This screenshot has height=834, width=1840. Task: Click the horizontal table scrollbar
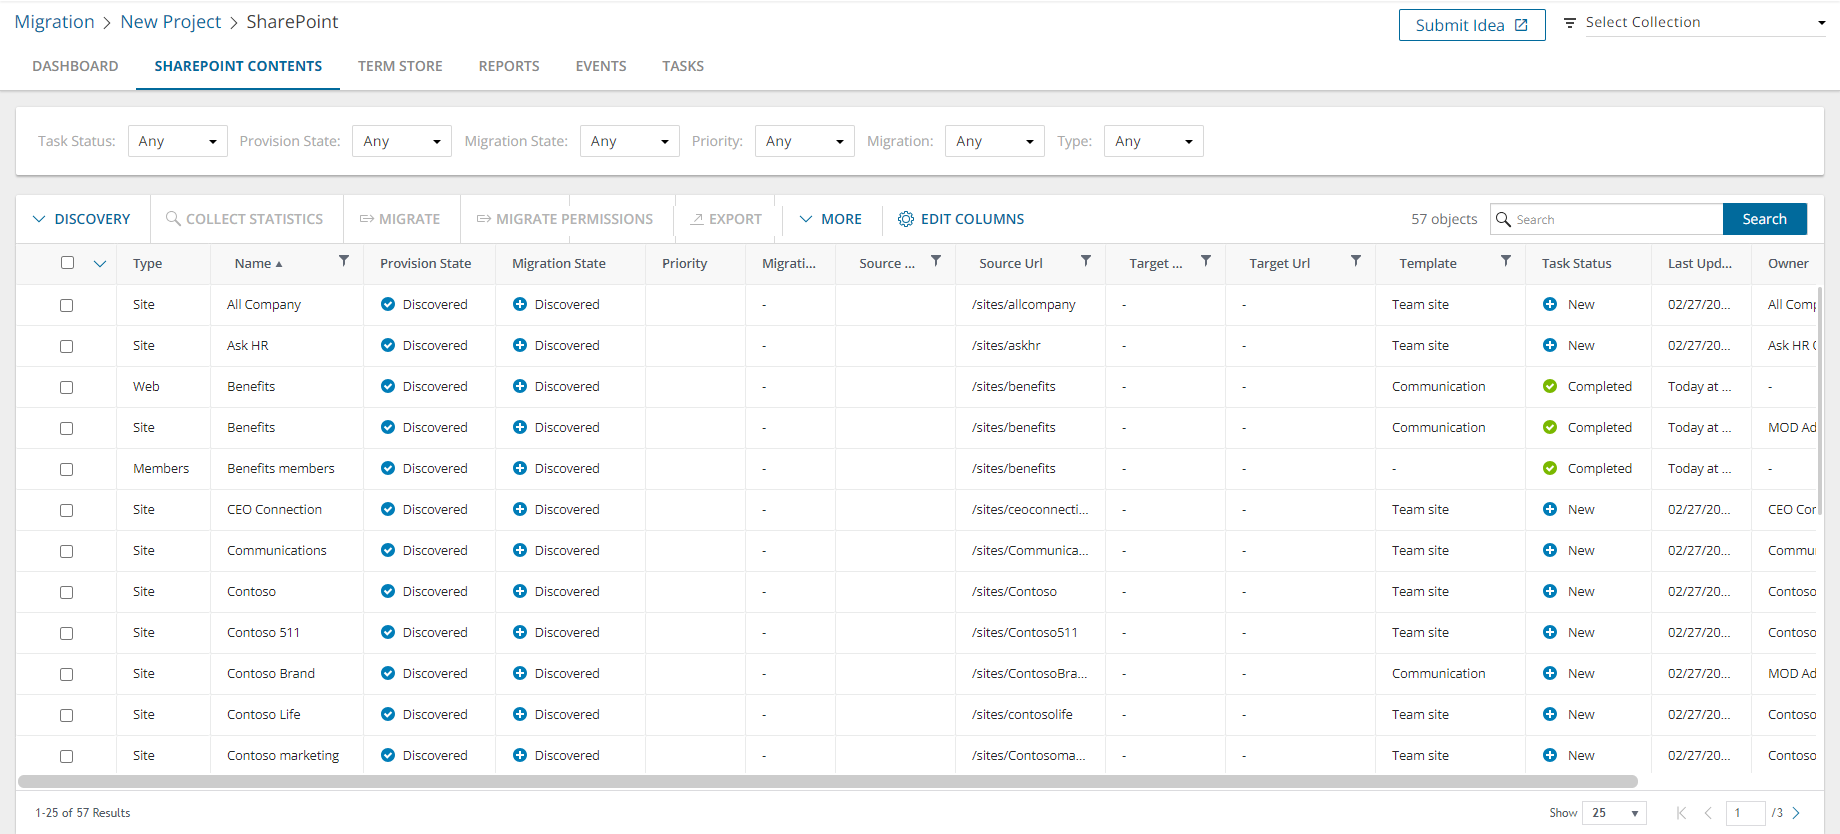tap(827, 781)
